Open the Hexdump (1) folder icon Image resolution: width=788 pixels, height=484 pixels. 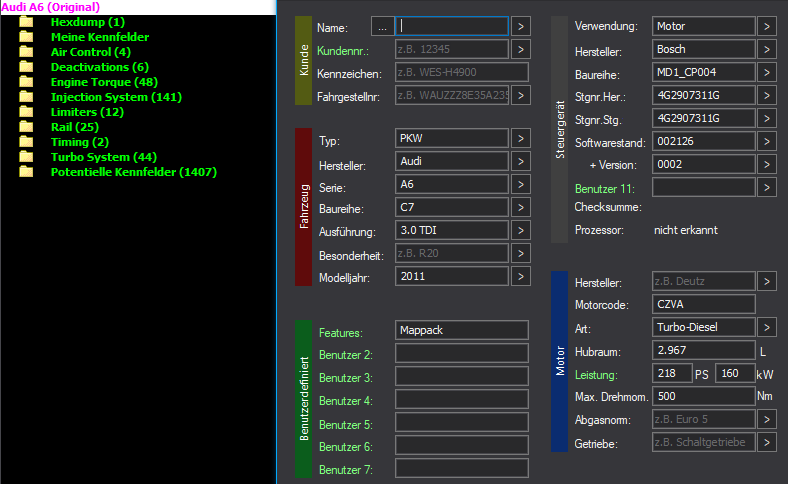(x=26, y=22)
